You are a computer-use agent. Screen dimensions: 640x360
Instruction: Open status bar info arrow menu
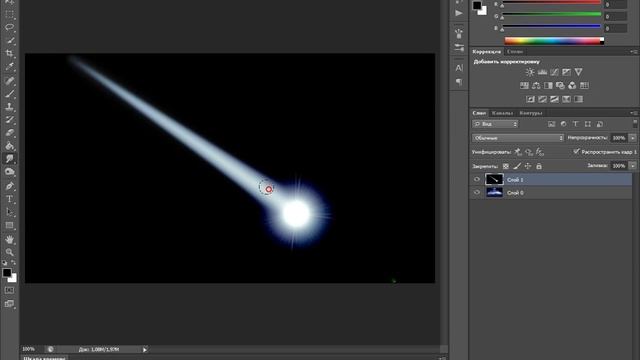(x=144, y=349)
